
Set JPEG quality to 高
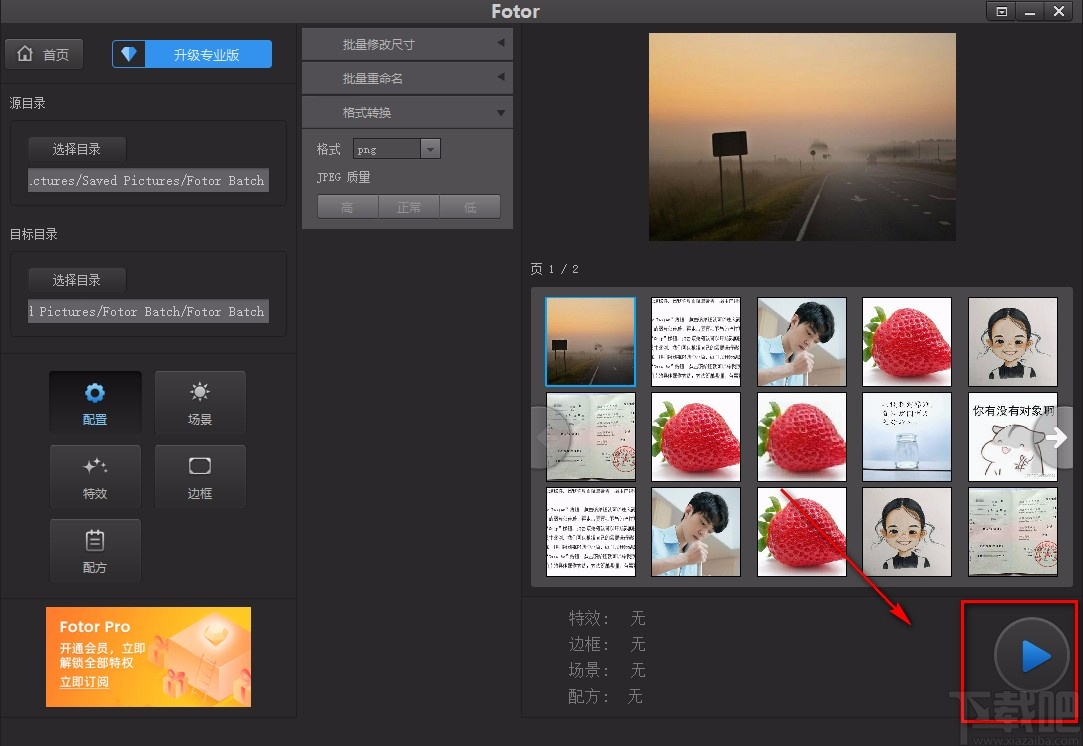(347, 207)
